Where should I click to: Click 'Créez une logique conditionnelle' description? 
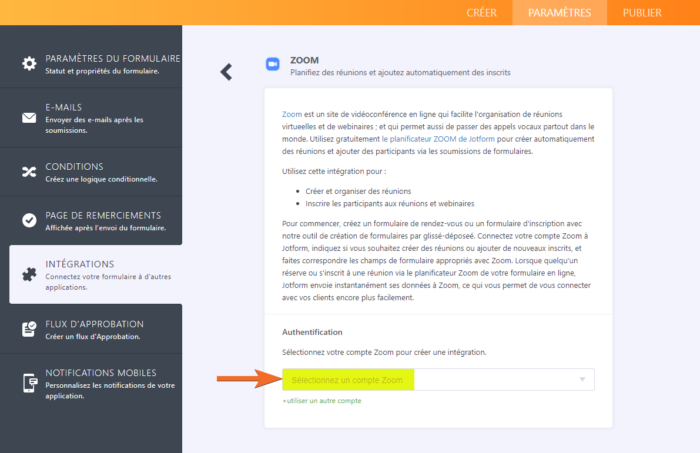[101, 179]
